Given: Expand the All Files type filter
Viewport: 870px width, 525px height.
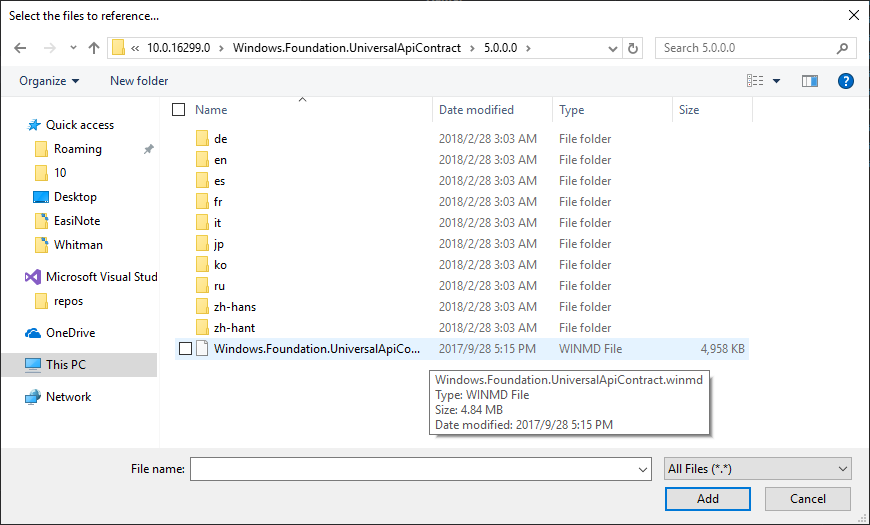Looking at the screenshot, I should (757, 469).
